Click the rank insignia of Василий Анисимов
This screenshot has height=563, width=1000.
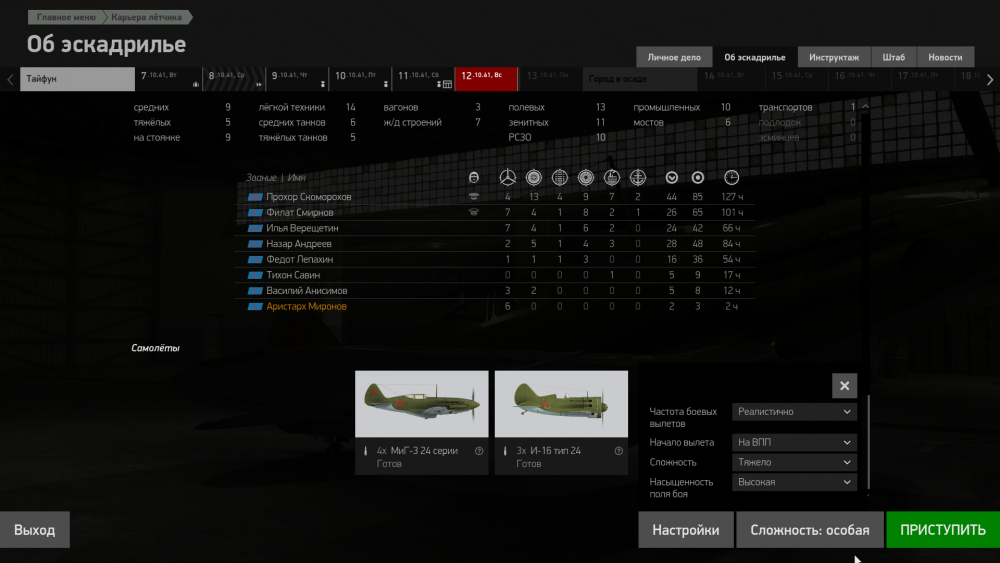(x=255, y=291)
